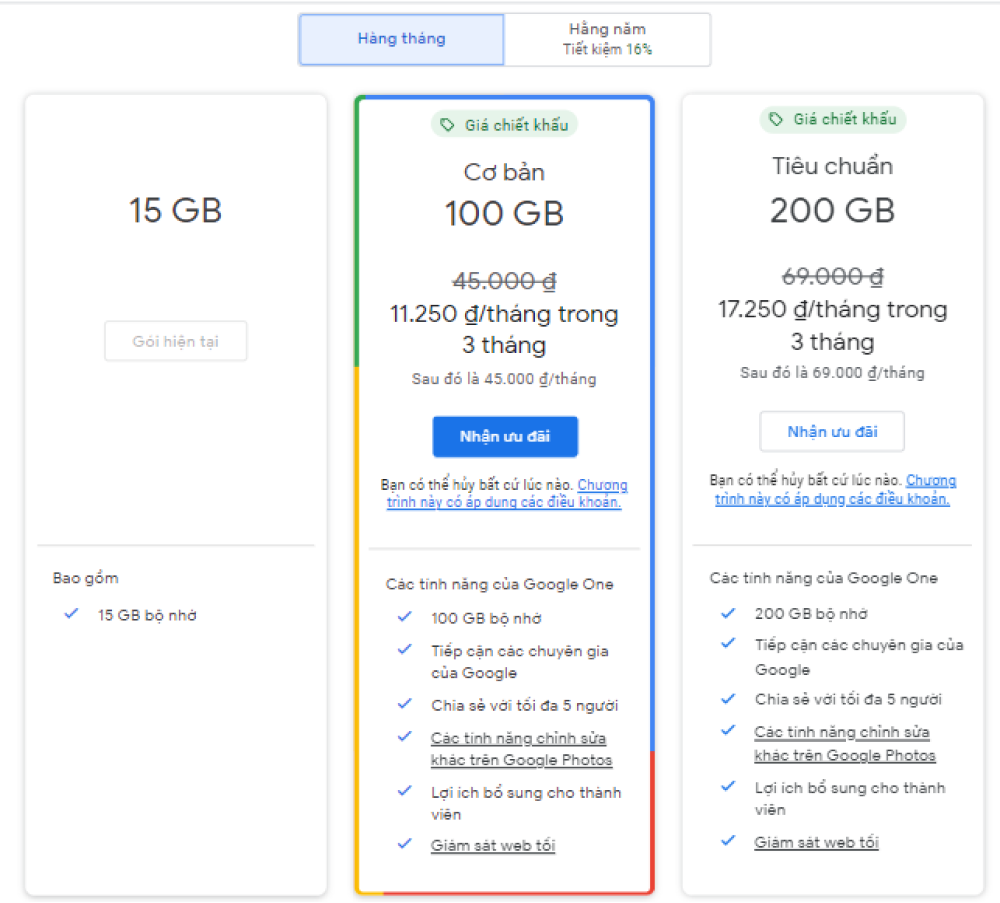The image size is (1000, 903).
Task: Open Google Photos editing features link in Cơ bản
Action: point(519,749)
